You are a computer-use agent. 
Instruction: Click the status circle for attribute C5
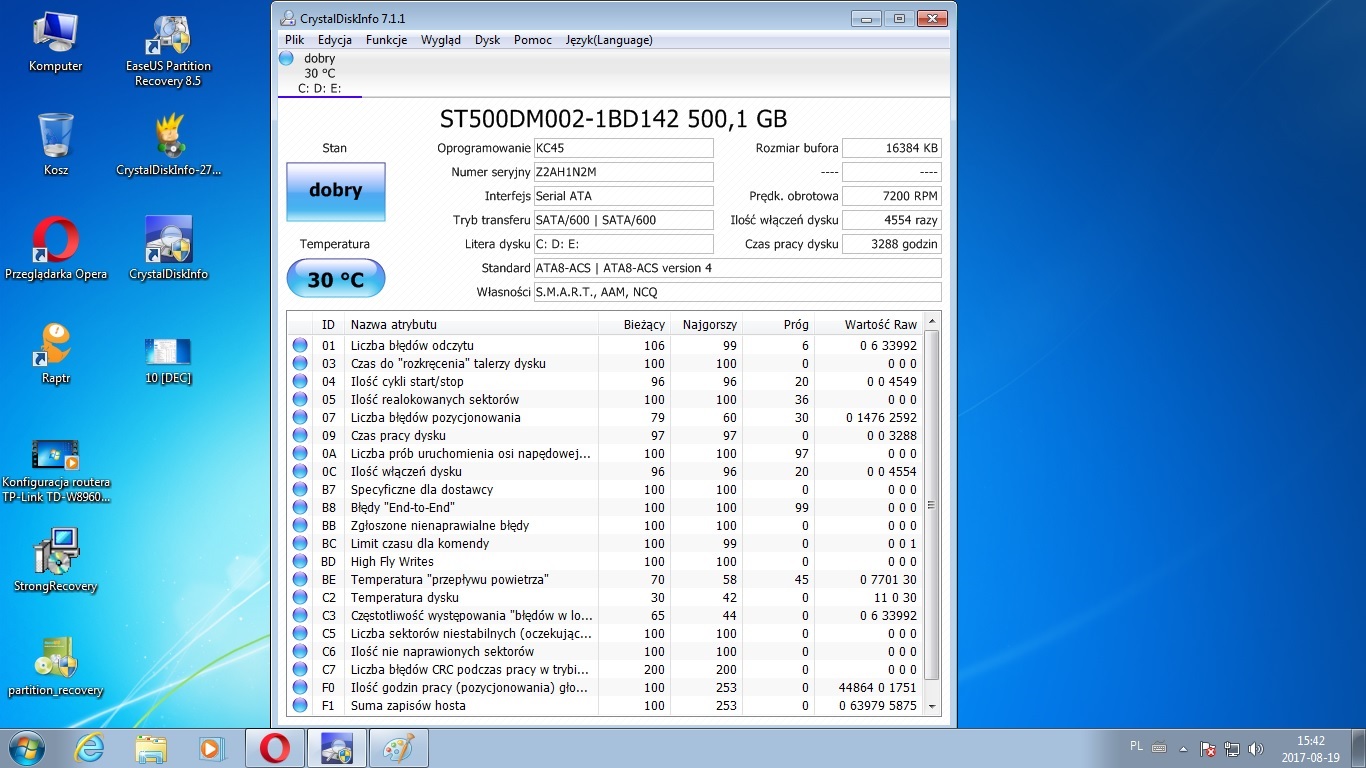point(300,633)
